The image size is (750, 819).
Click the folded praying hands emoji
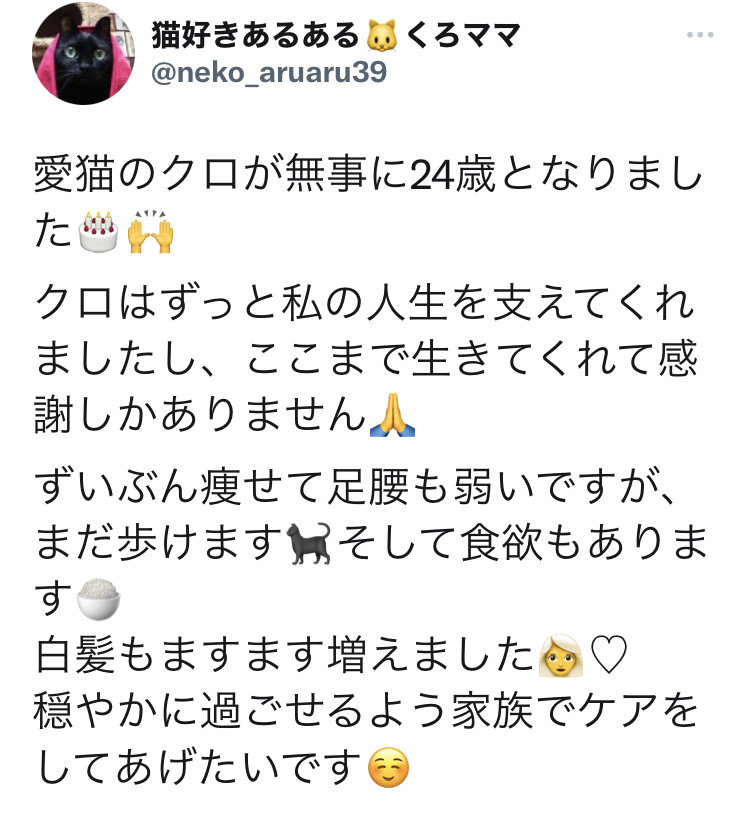point(392,415)
